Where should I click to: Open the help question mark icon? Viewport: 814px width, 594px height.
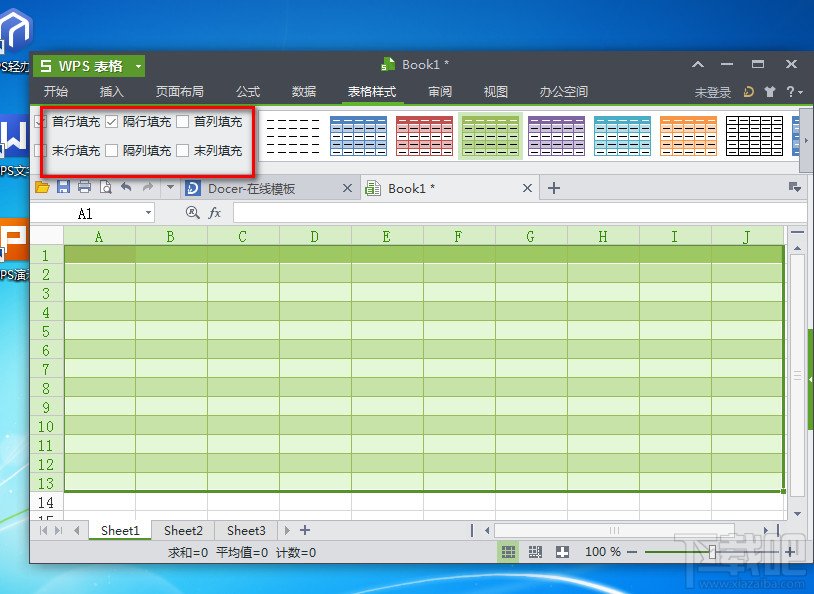pyautogui.click(x=790, y=92)
